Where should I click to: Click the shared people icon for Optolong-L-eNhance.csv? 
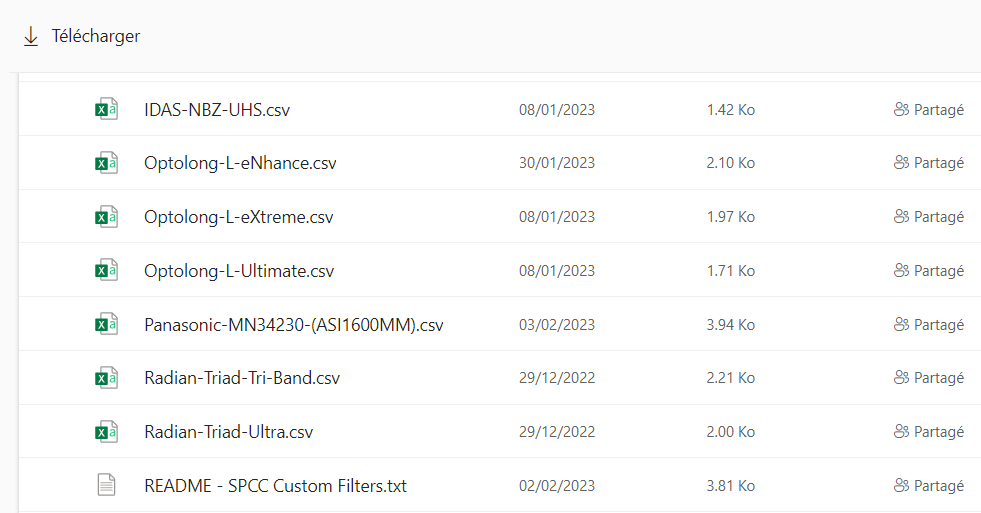coord(901,163)
